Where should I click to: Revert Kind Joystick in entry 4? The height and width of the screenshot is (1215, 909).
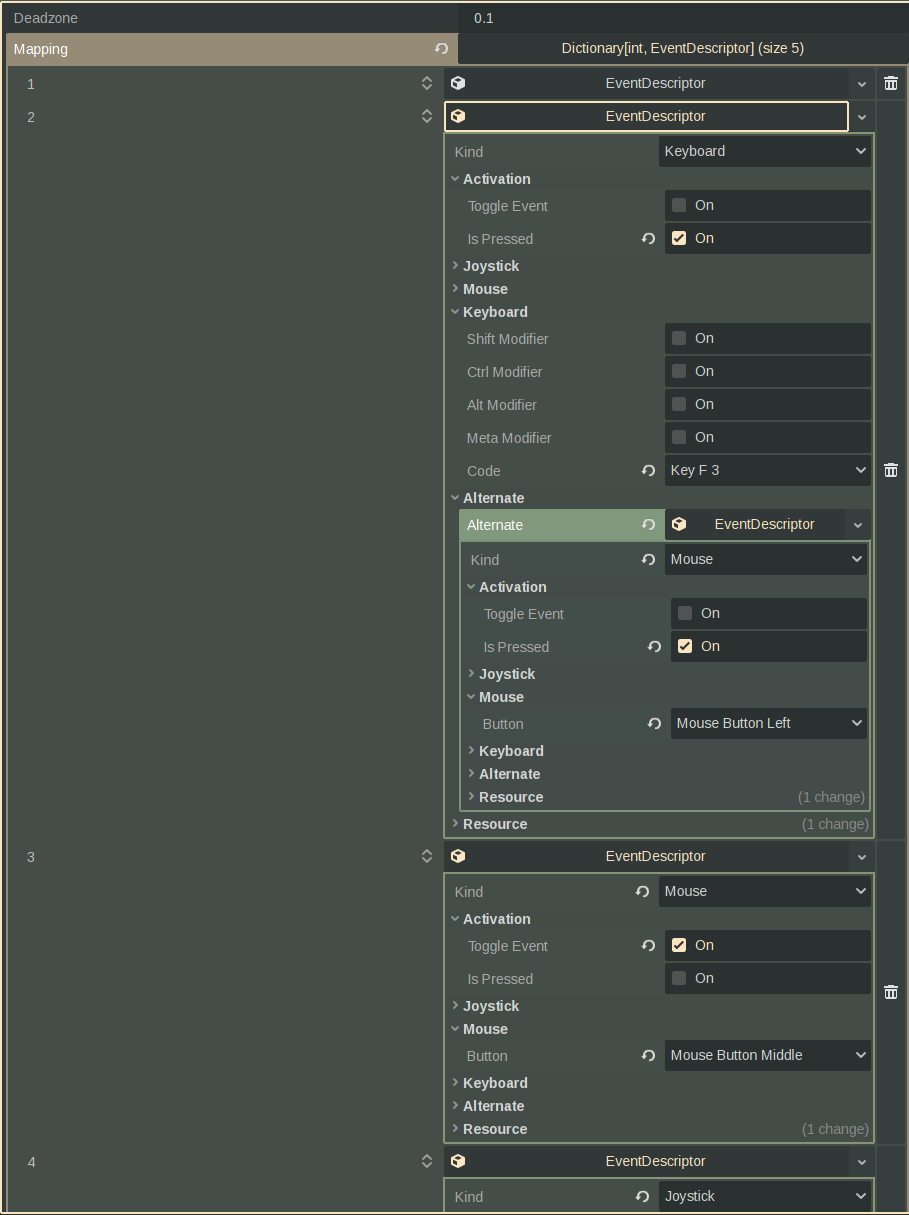[x=643, y=1197]
